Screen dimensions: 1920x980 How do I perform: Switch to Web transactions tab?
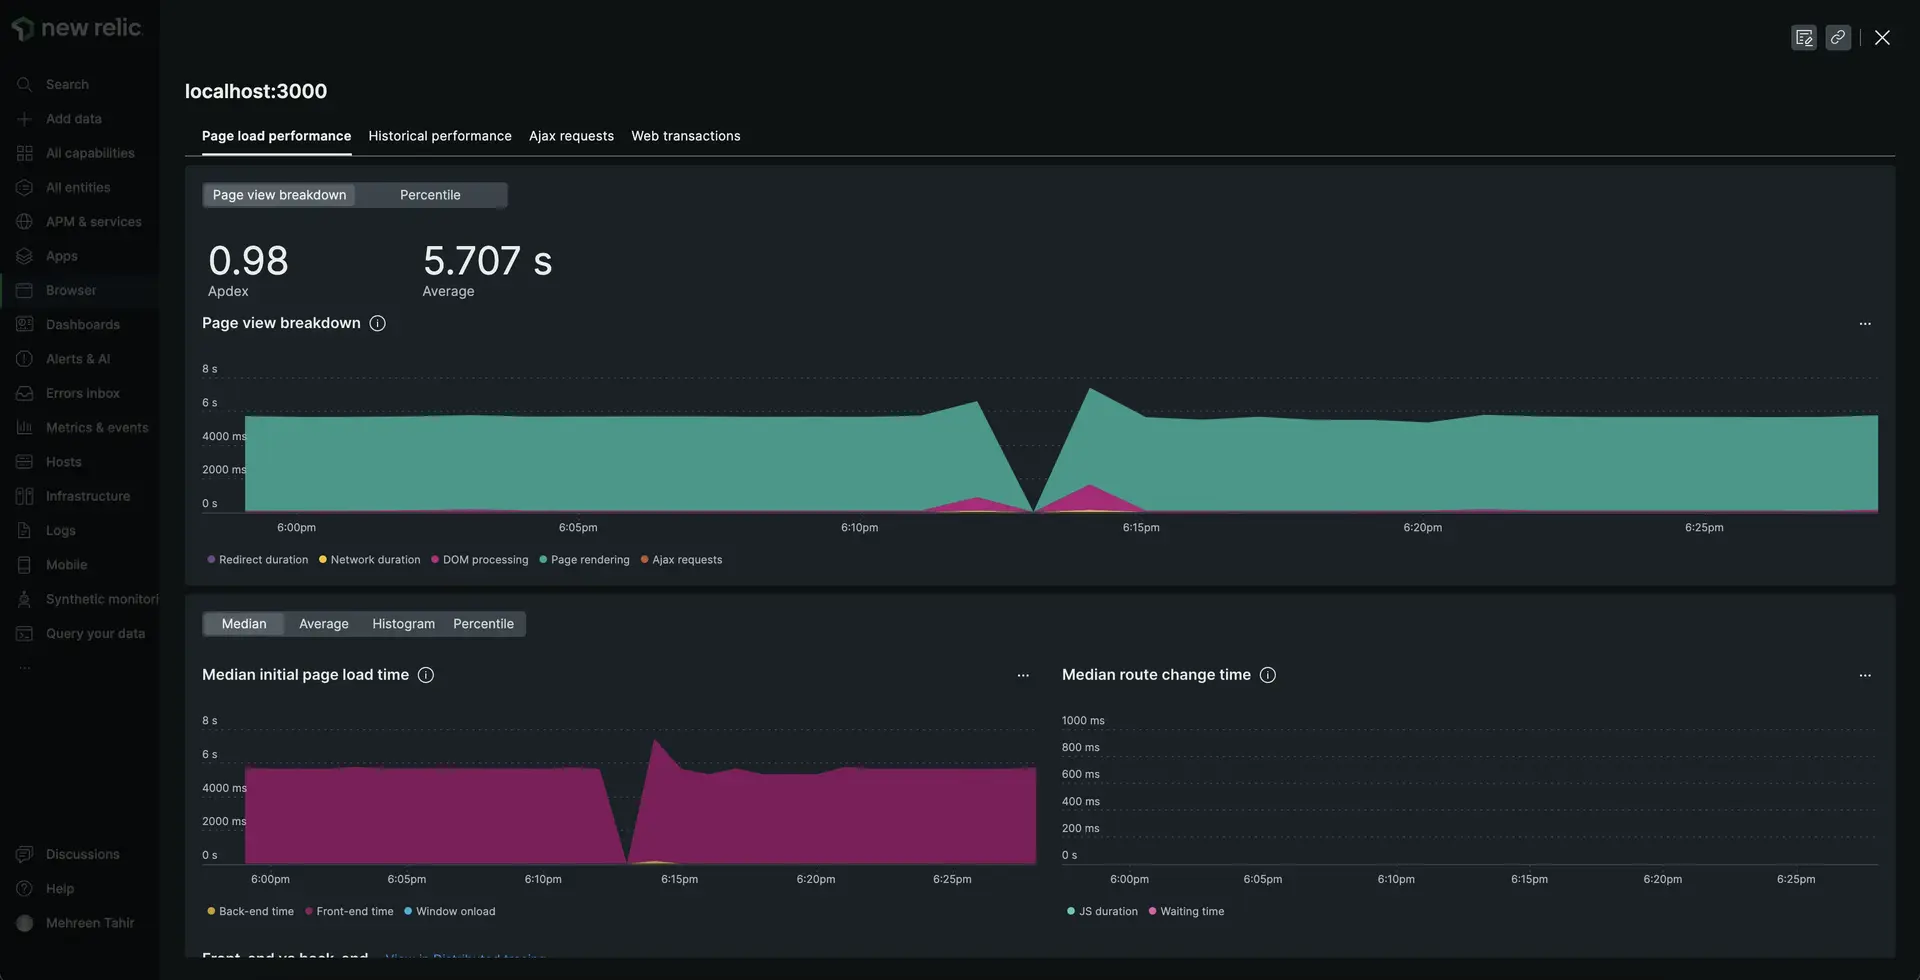click(x=686, y=136)
